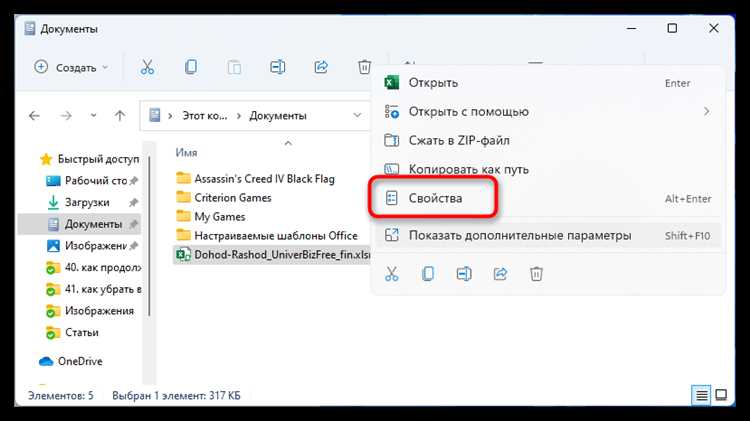Open the Создать new item button
Viewport: 750px width, 421px height.
[x=71, y=67]
